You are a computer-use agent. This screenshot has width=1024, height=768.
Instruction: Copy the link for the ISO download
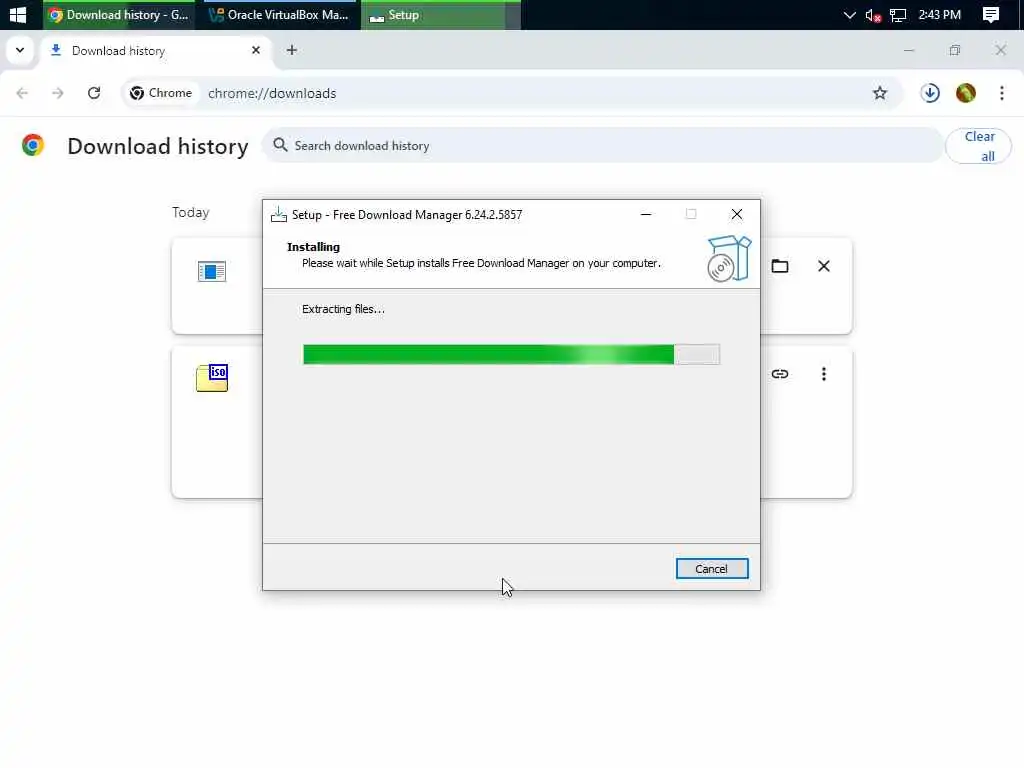pos(780,374)
